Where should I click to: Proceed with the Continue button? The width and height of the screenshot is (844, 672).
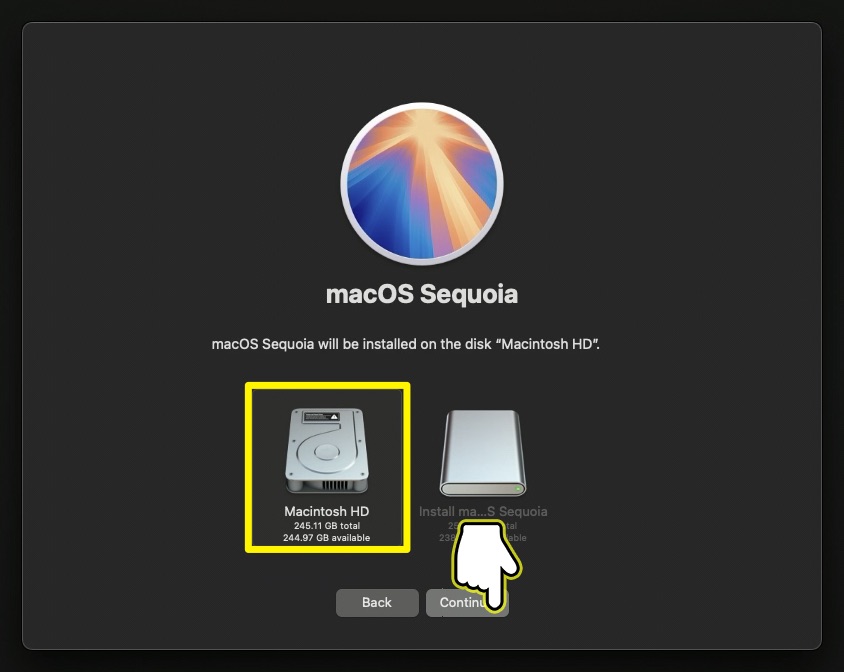[467, 603]
